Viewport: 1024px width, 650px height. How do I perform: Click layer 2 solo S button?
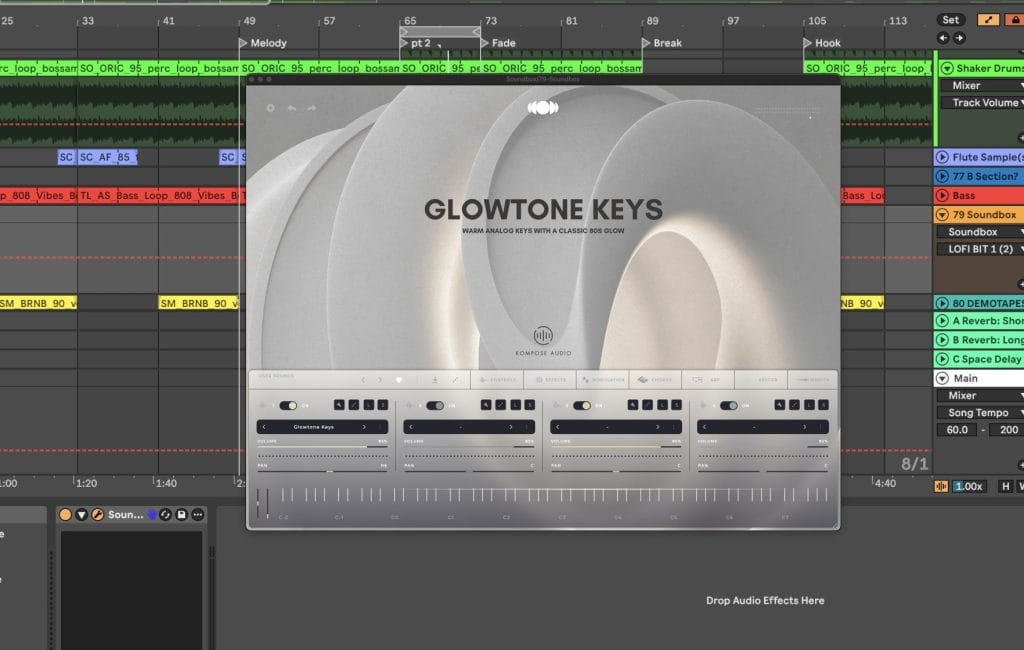(530, 405)
